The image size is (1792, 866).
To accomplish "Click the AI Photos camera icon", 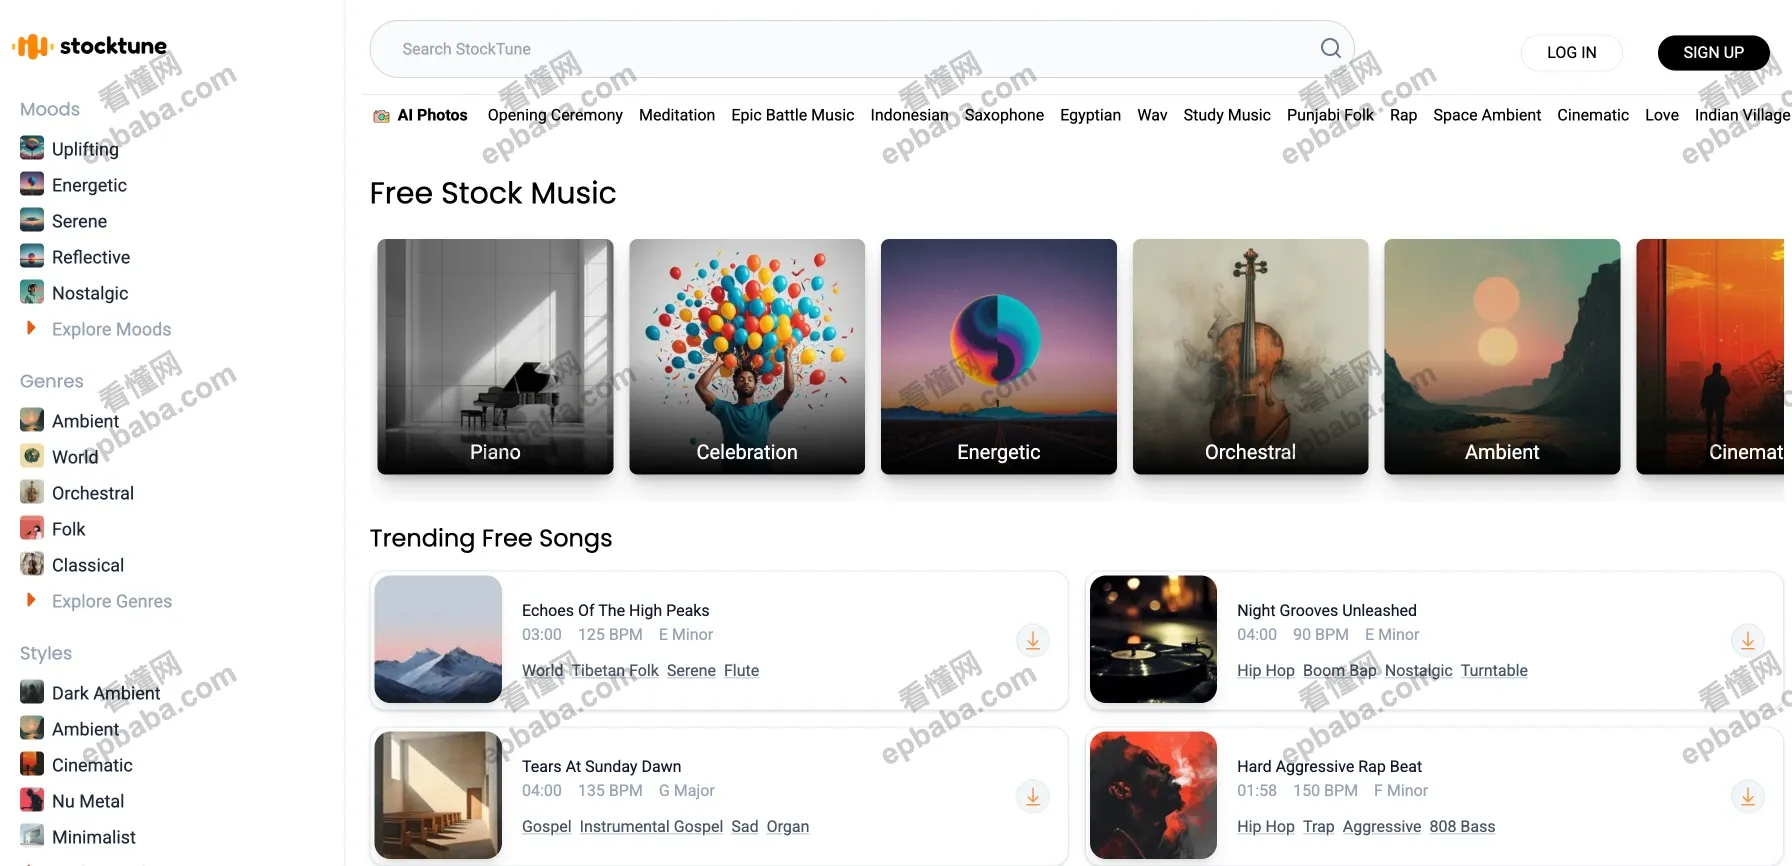I will 381,116.
